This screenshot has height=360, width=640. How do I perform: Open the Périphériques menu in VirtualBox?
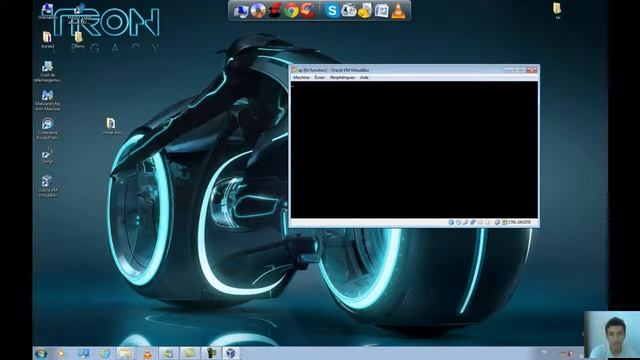click(342, 77)
